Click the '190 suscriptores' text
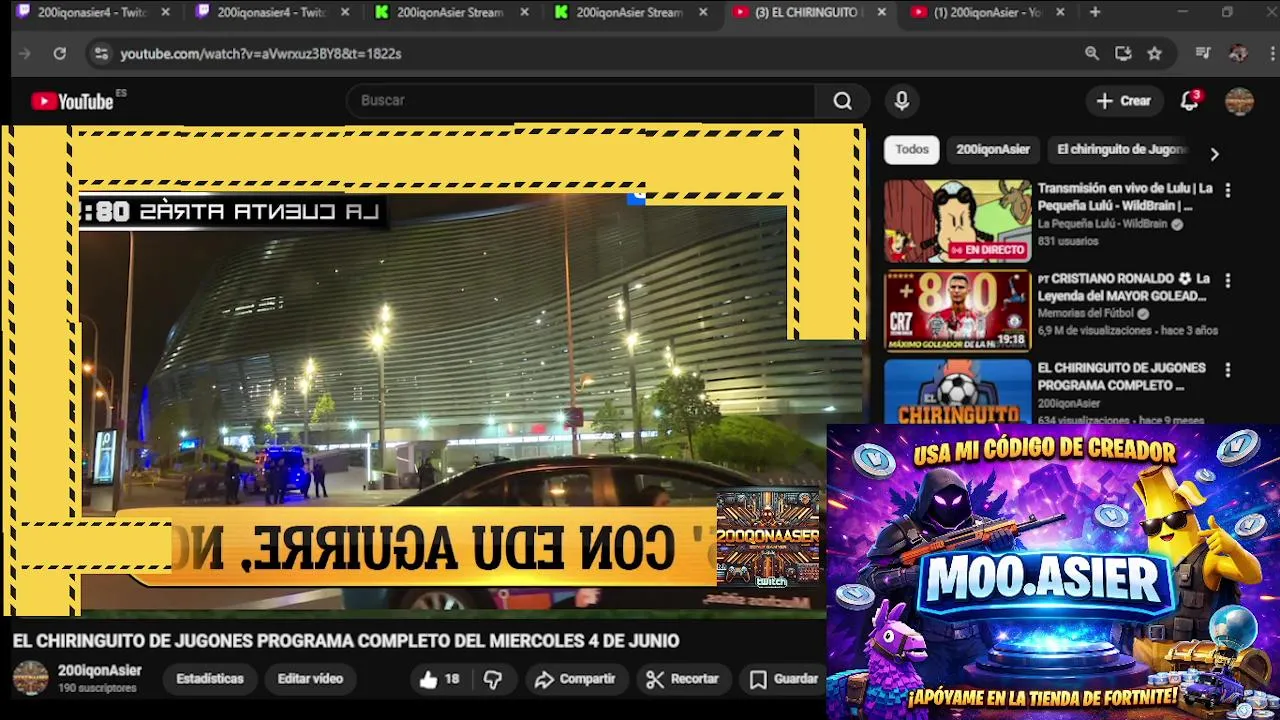1280x720 pixels. [97, 689]
